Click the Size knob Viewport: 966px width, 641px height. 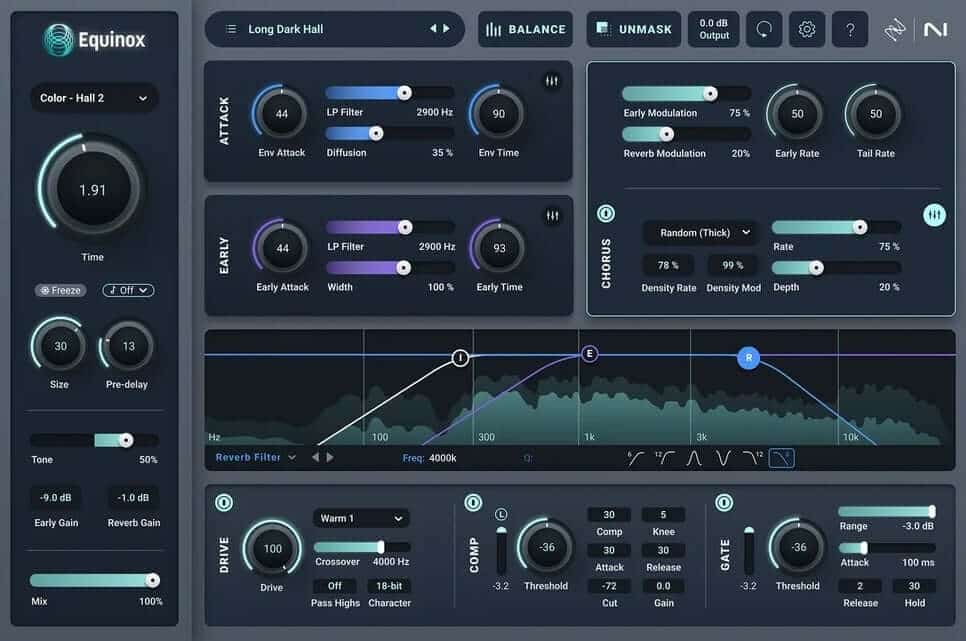coord(59,346)
